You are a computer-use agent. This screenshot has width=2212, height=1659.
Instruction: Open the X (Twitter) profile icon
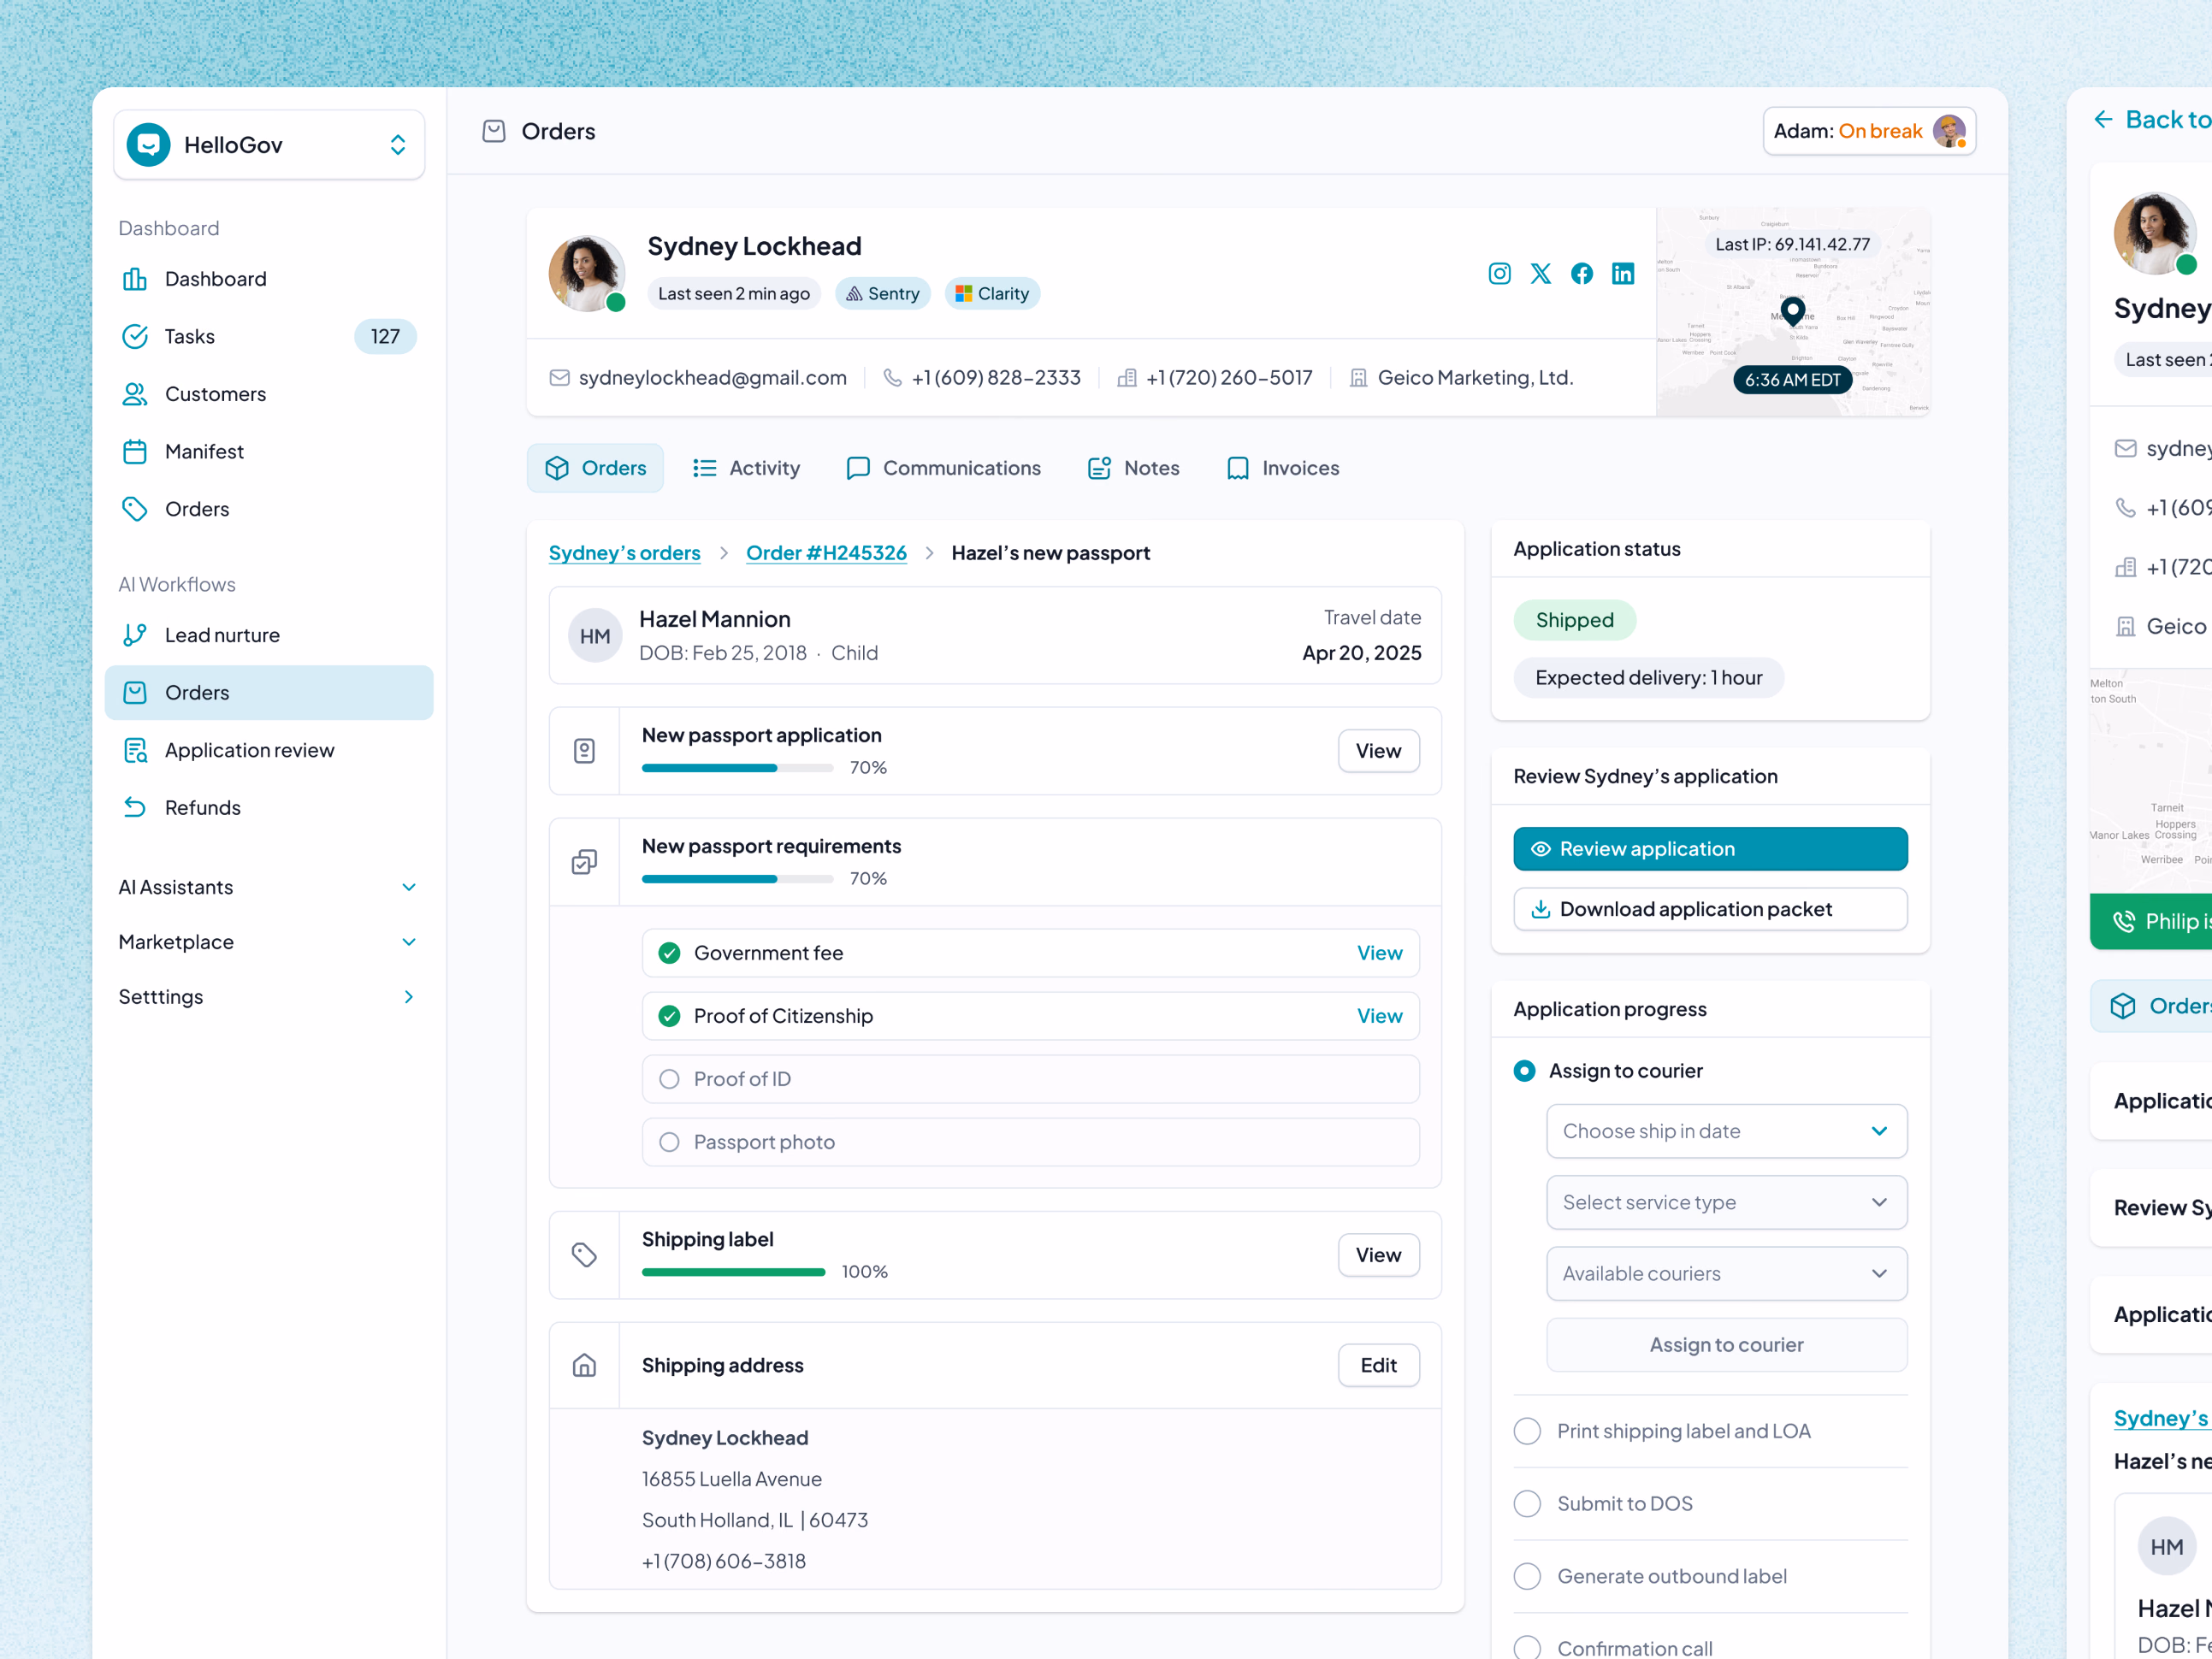(1540, 274)
